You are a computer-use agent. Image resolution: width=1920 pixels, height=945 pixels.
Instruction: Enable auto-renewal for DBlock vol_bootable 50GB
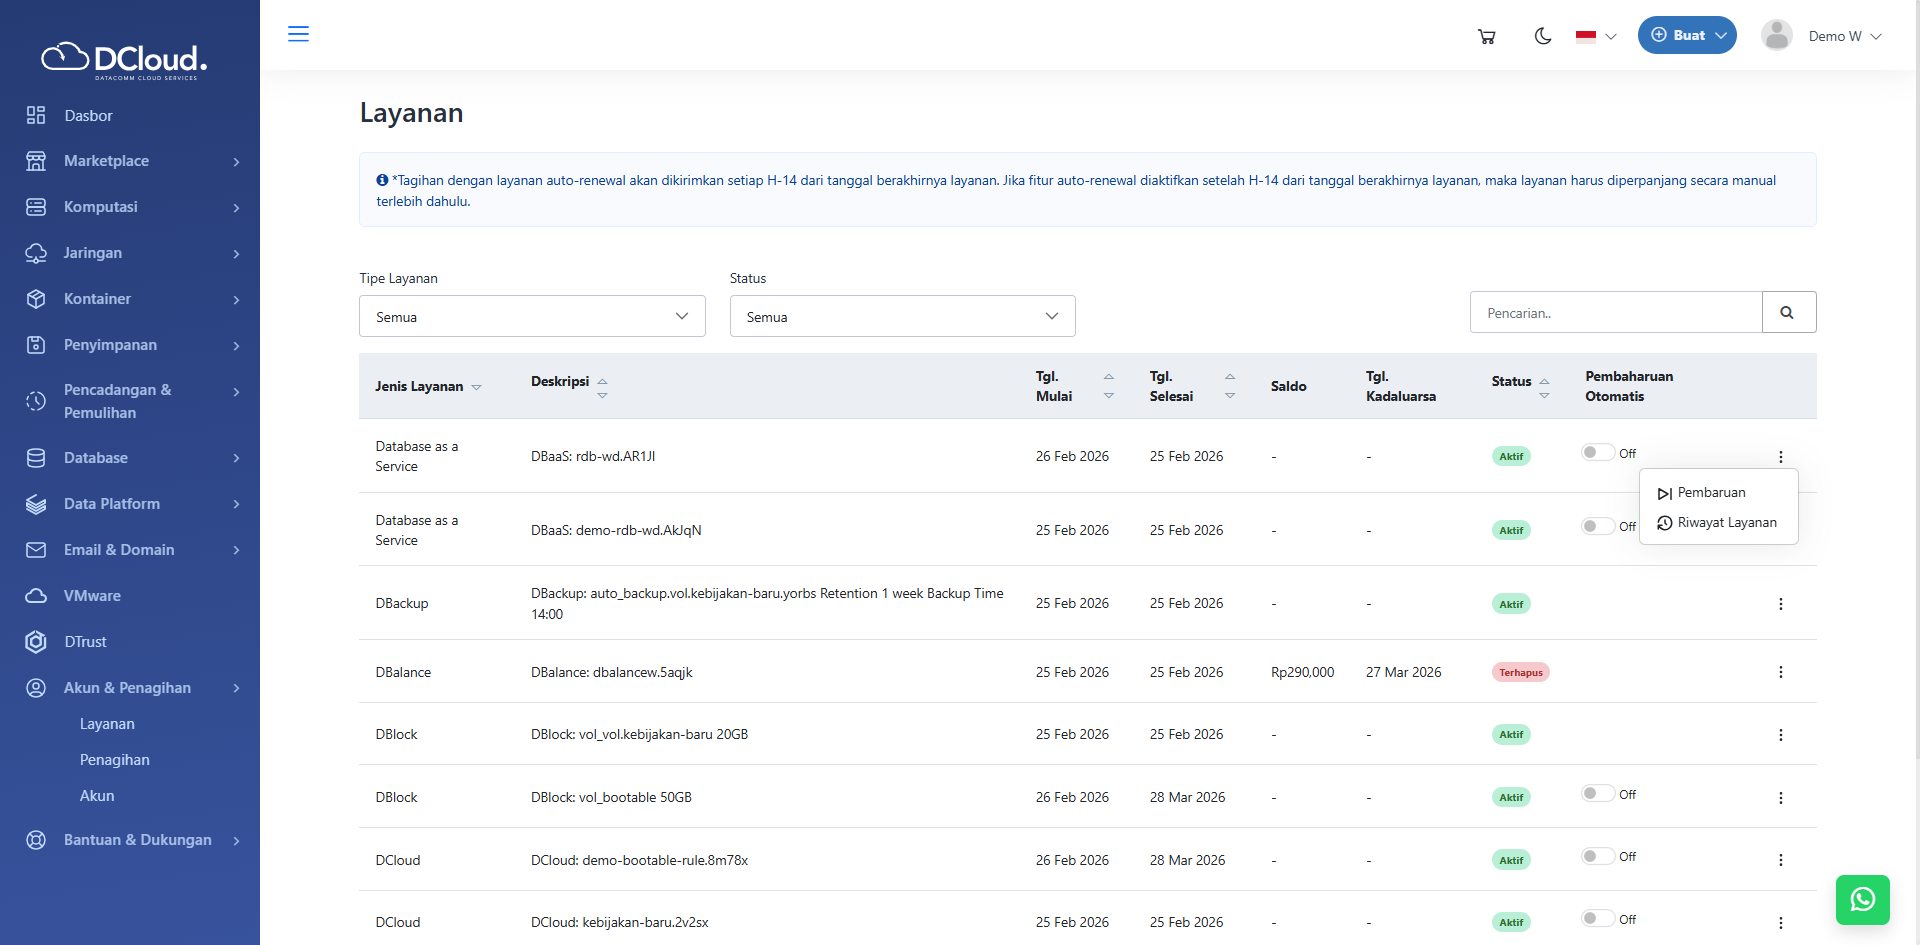coord(1597,794)
